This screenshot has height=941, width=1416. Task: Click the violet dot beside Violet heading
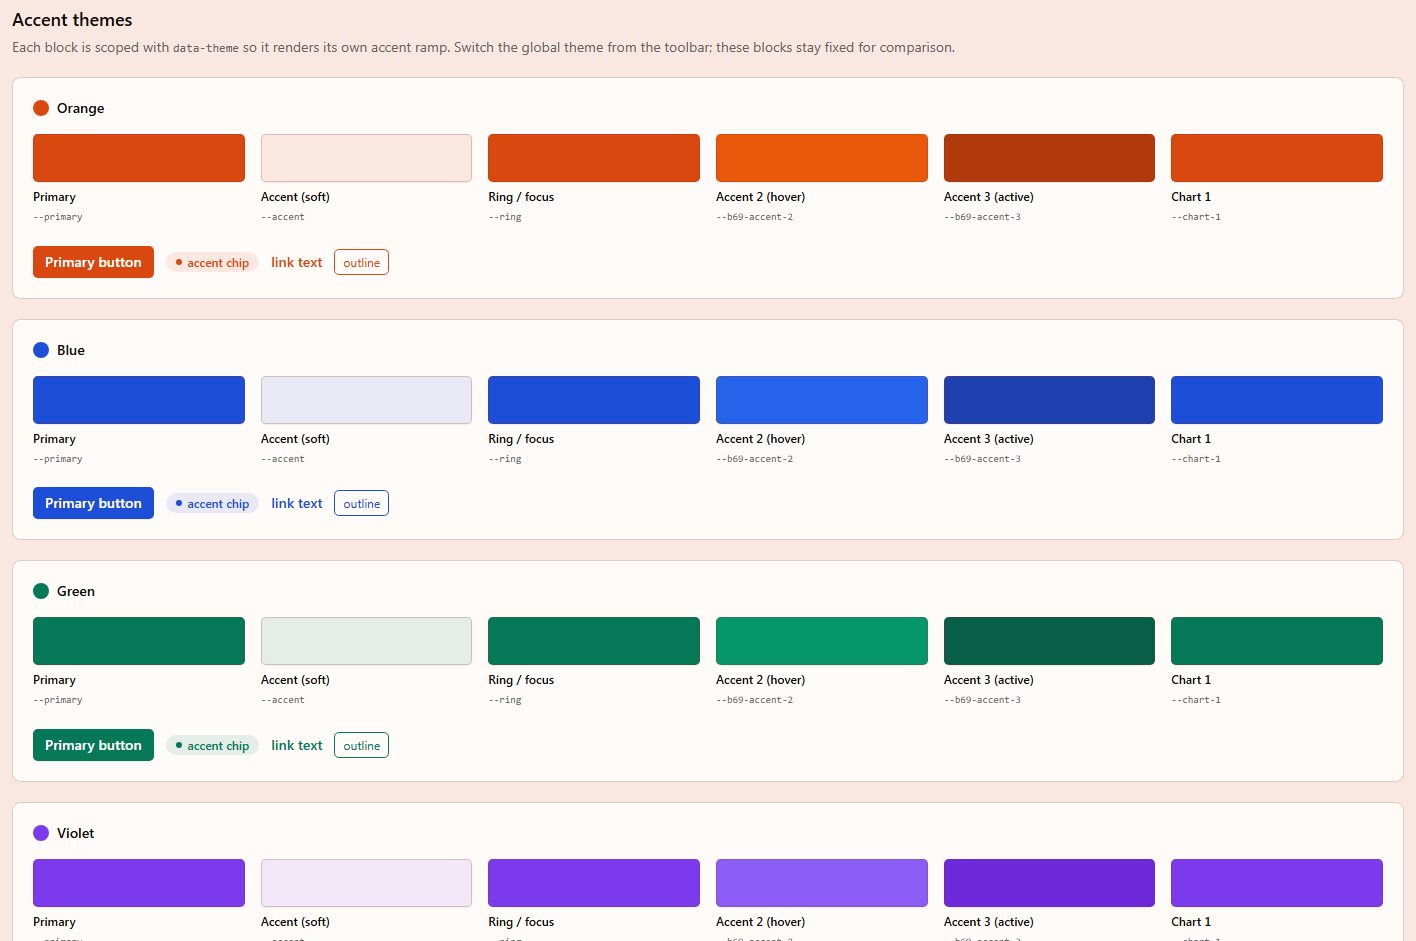coord(41,833)
